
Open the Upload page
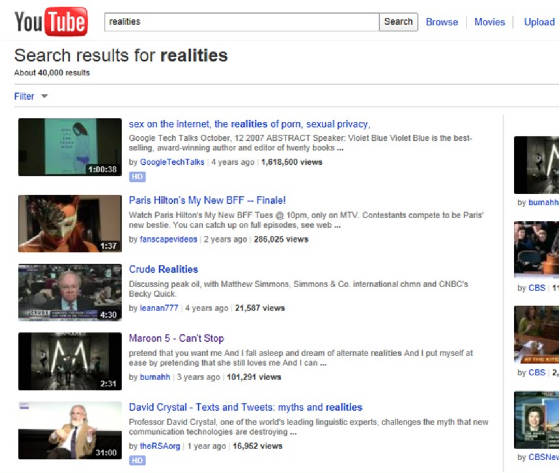pos(539,22)
